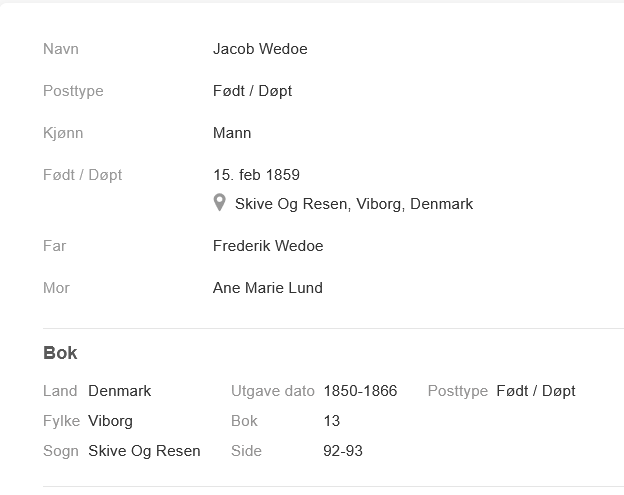Click the Far field label
Image resolution: width=624 pixels, height=495 pixels.
[55, 246]
